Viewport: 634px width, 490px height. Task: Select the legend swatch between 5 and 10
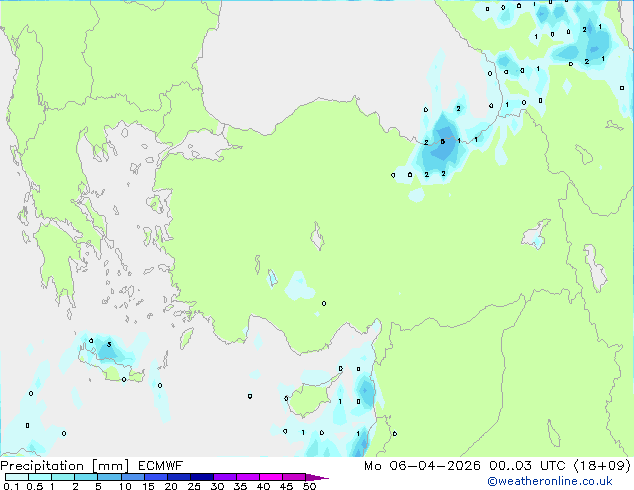109,477
